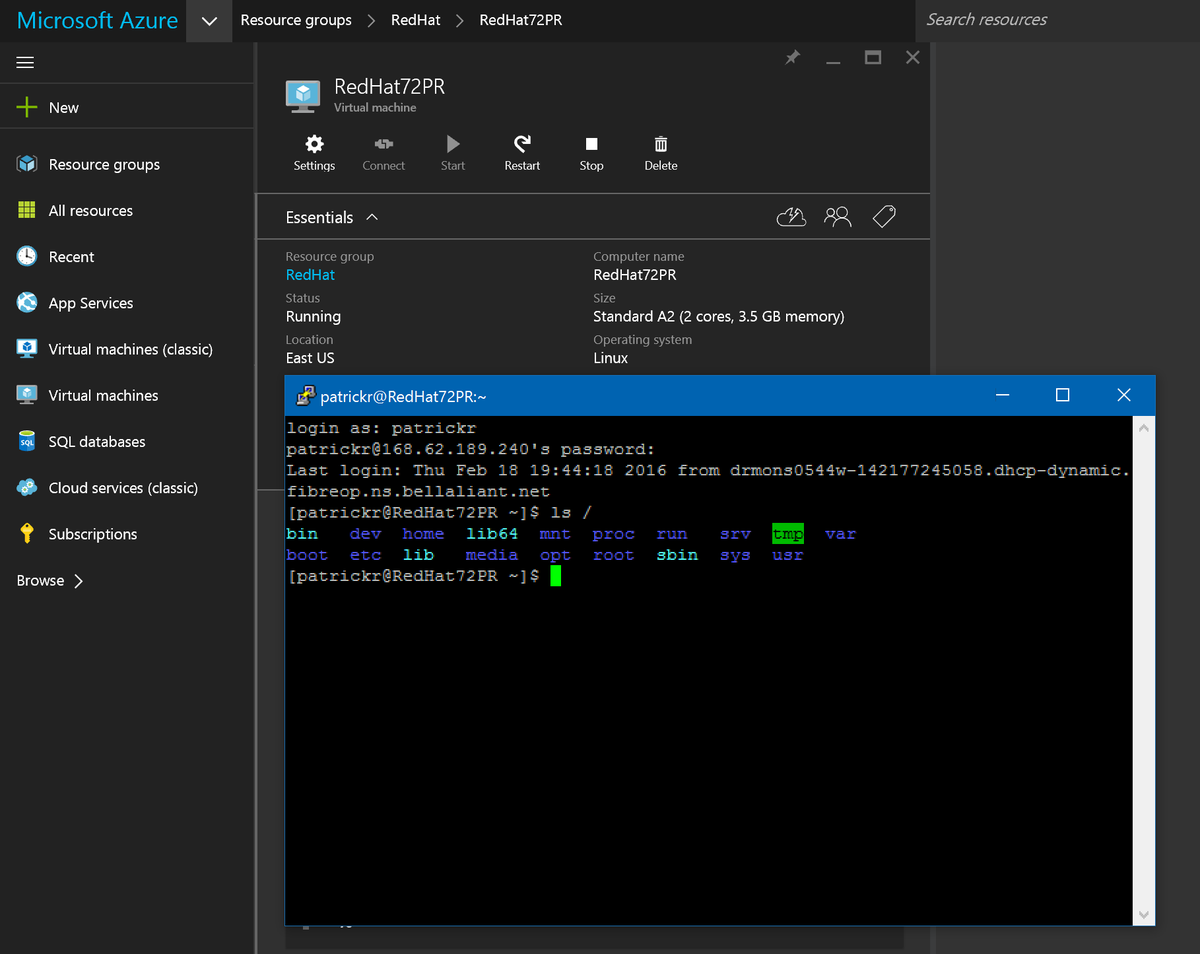The height and width of the screenshot is (954, 1200).
Task: Click the 'lib64' entry in terminal output
Action: pos(492,534)
